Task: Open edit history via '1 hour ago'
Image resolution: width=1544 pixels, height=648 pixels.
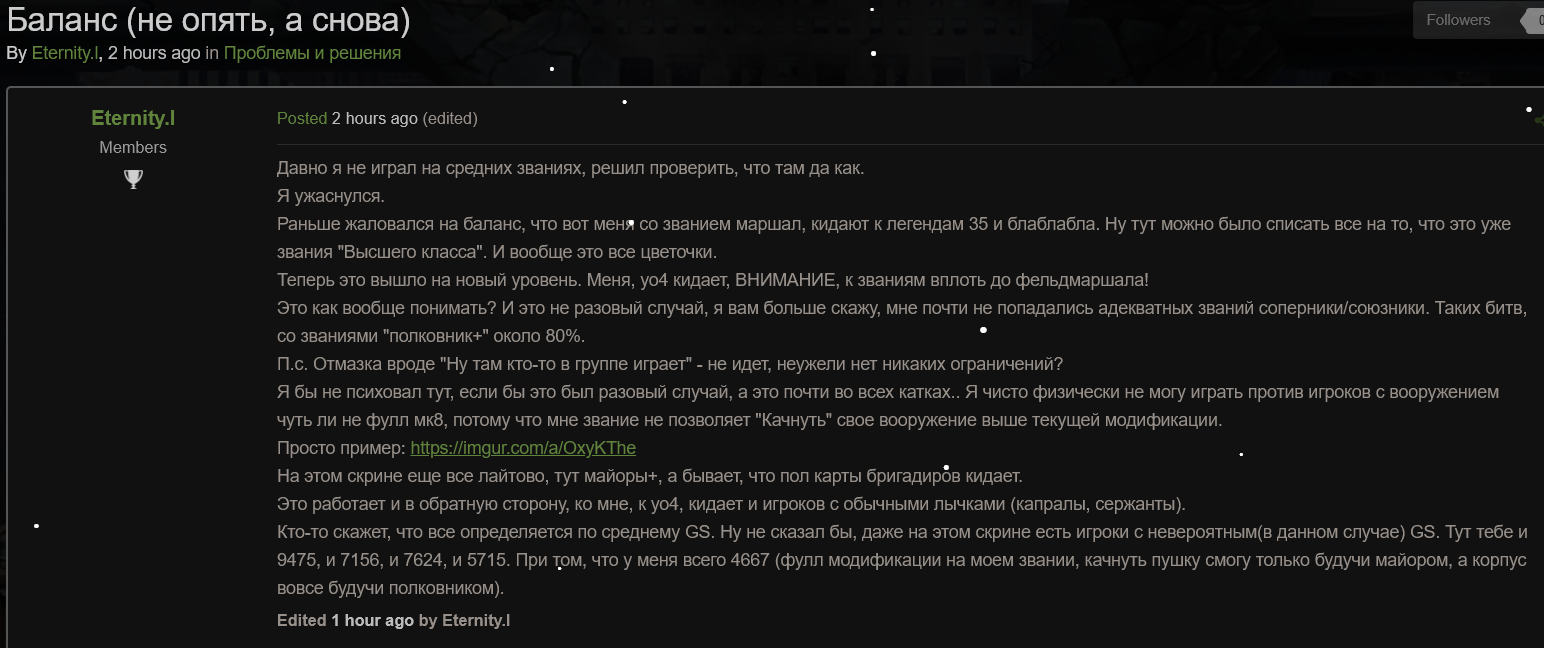Action: point(371,620)
